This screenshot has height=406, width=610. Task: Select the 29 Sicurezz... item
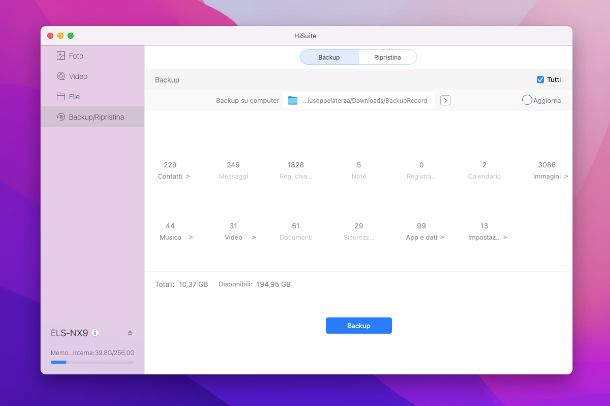pyautogui.click(x=359, y=231)
